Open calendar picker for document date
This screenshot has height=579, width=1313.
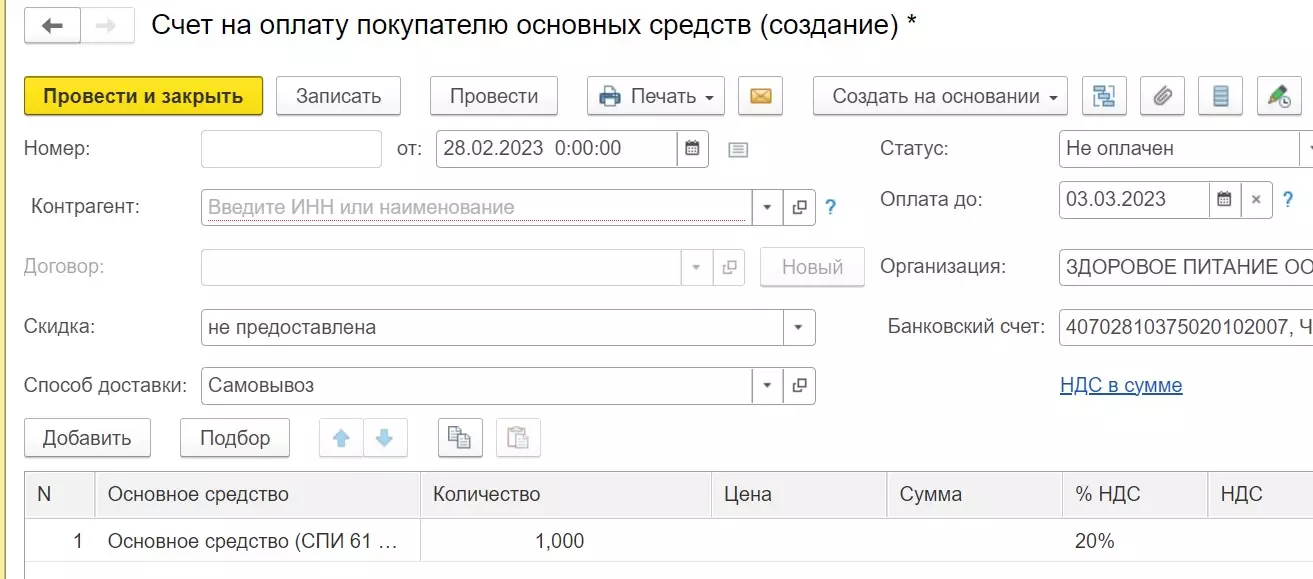[692, 149]
